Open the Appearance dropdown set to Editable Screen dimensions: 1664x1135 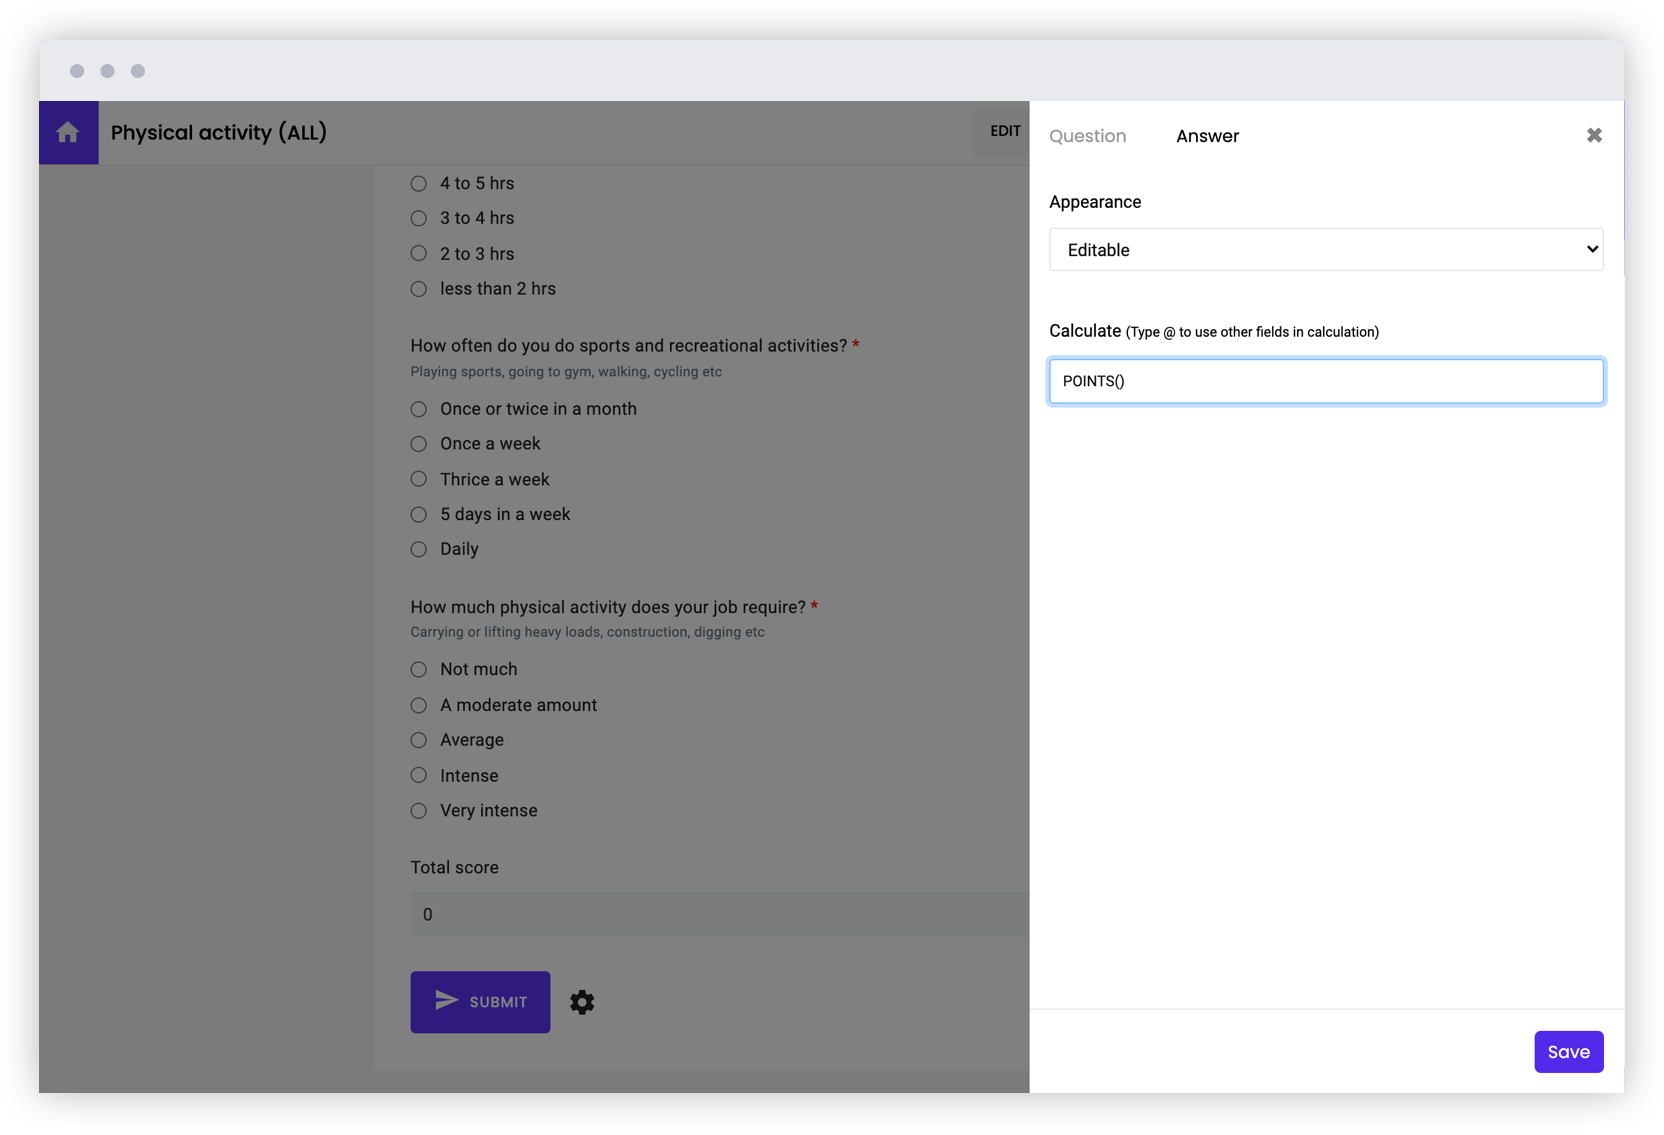pos(1326,249)
